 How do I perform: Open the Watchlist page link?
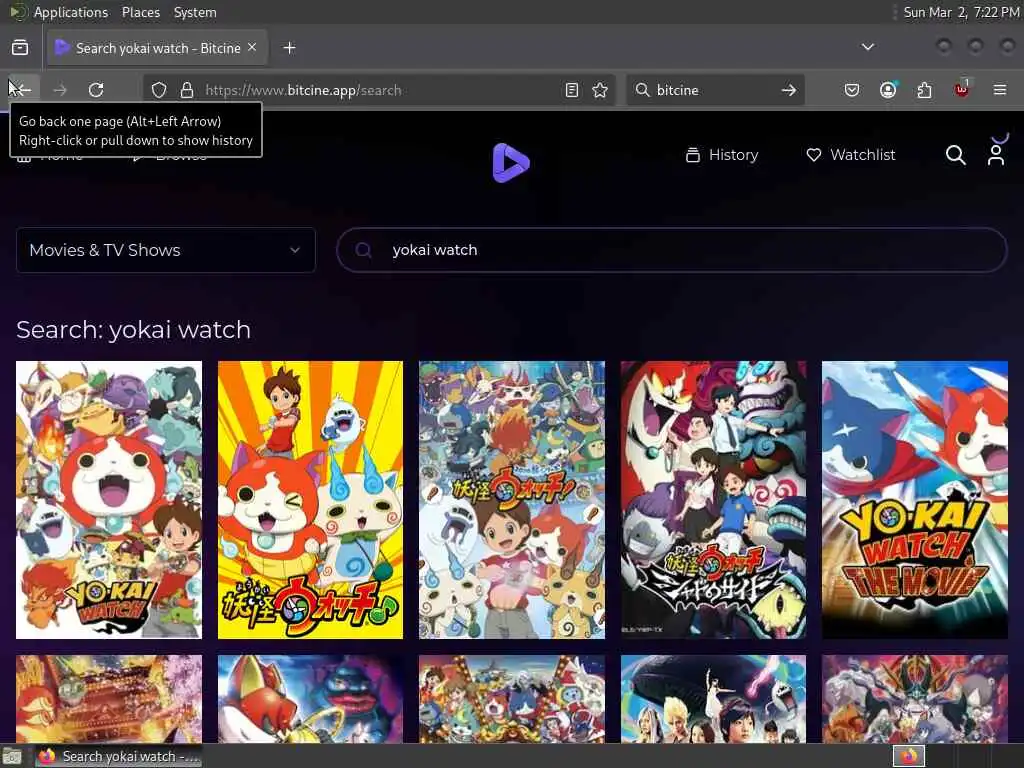click(851, 155)
